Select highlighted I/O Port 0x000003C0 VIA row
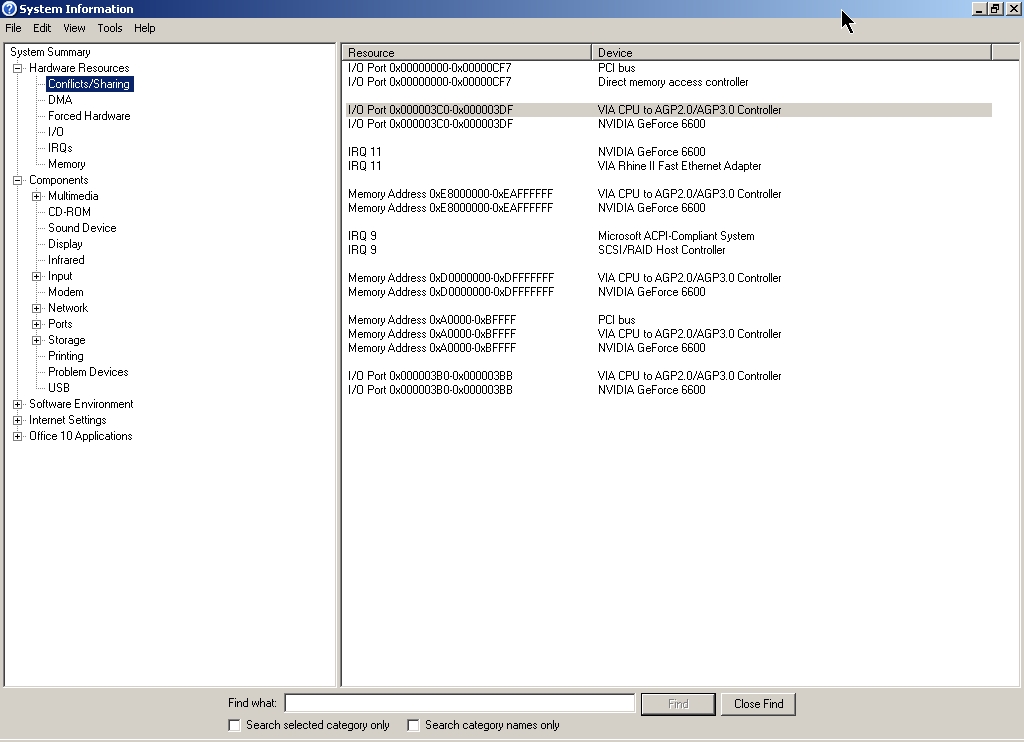The width and height of the screenshot is (1024, 742). (669, 110)
